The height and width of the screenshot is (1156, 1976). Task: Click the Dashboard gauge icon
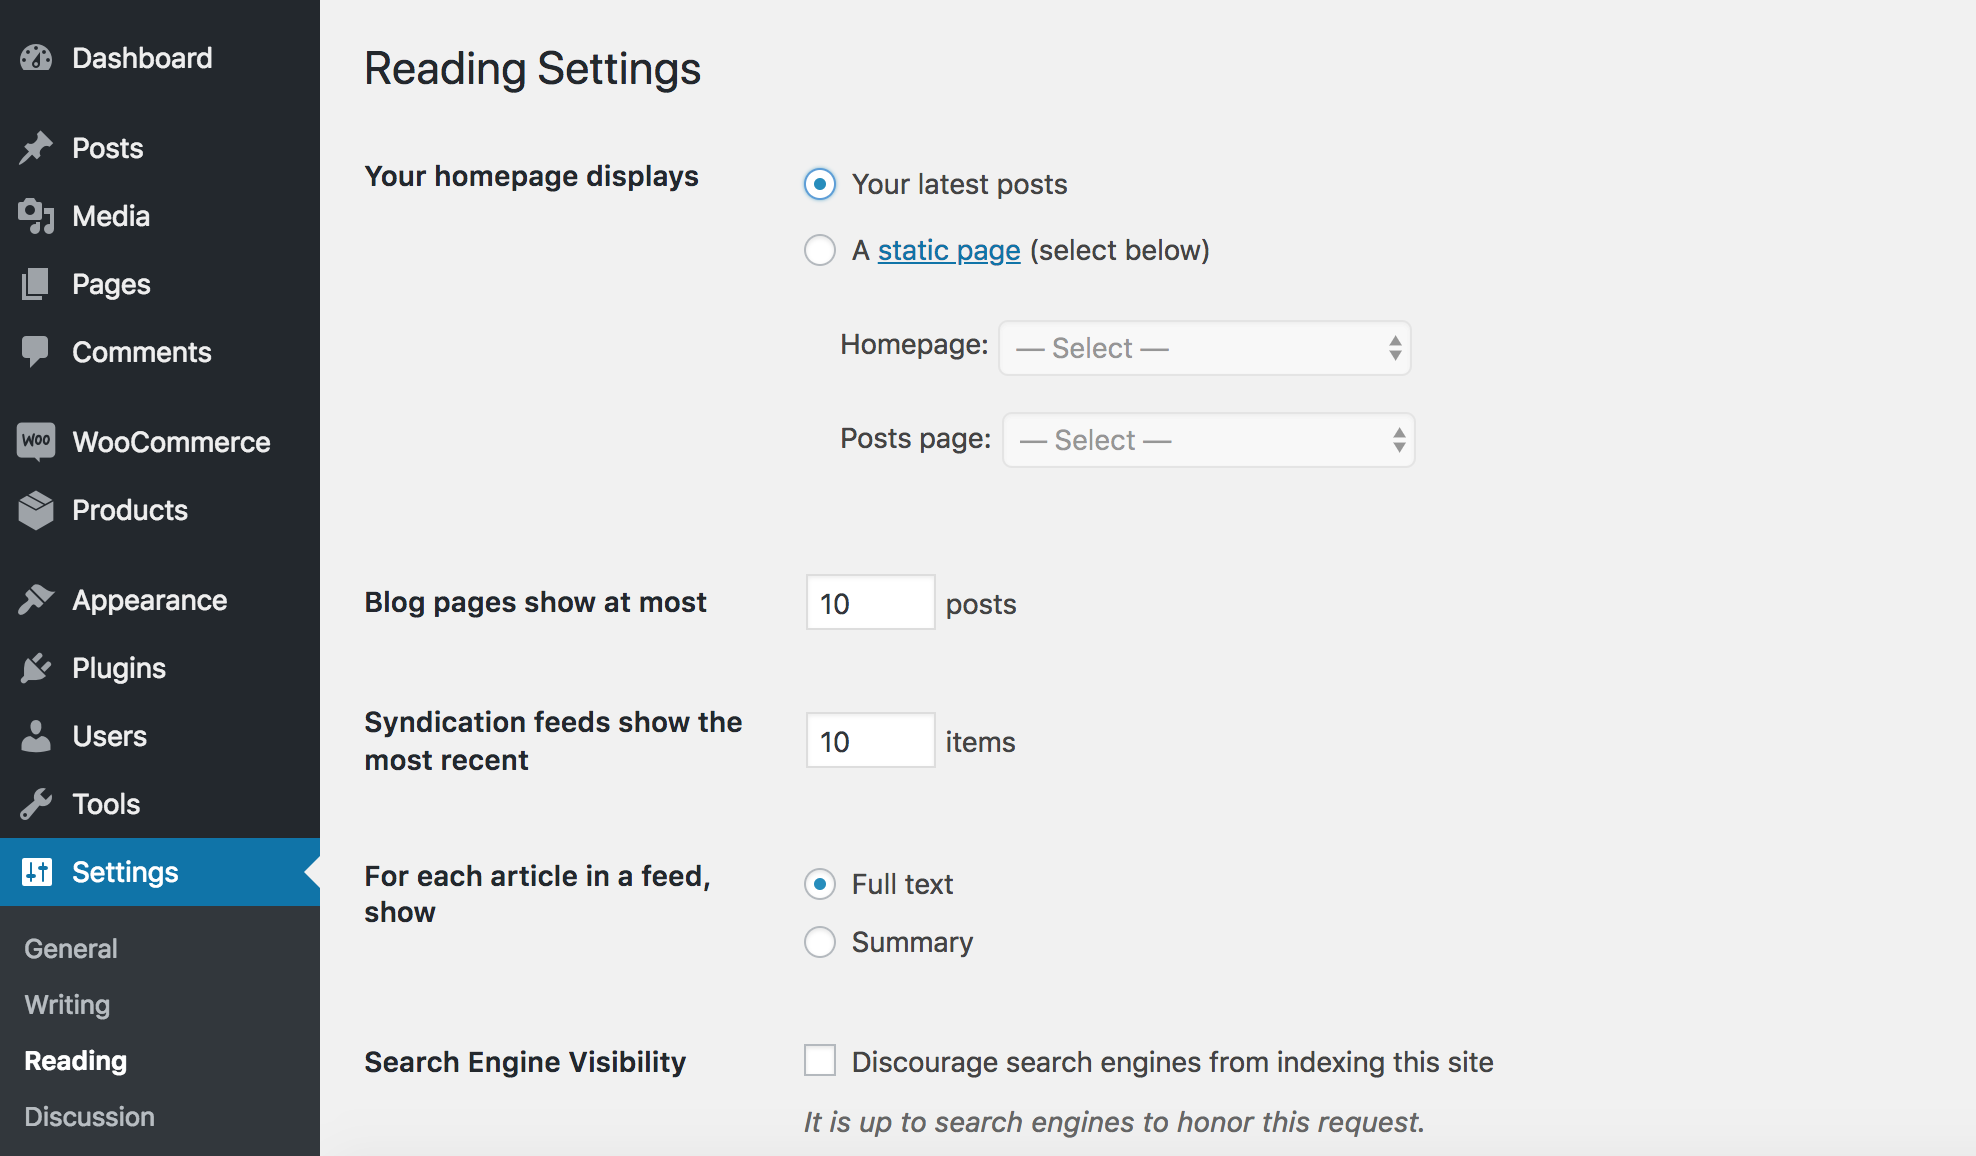pyautogui.click(x=36, y=58)
